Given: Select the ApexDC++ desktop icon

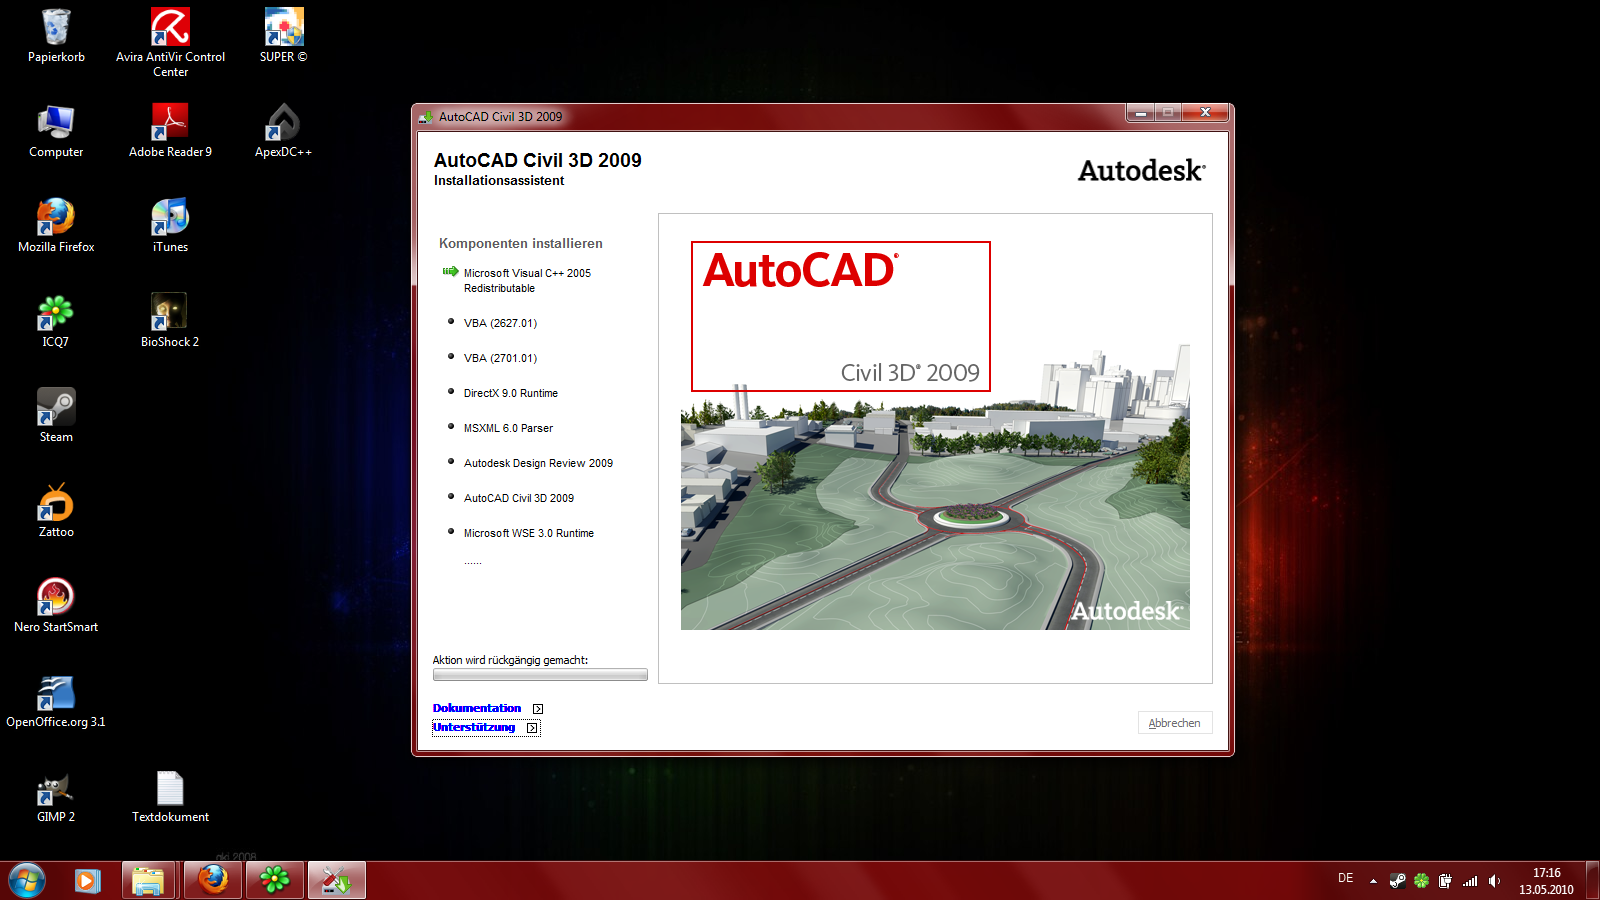Looking at the screenshot, I should (x=283, y=131).
